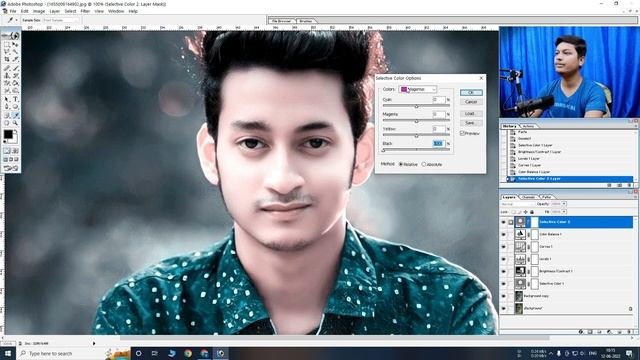
Task: Hide the Color Balance 1 layer
Action: [x=503, y=234]
